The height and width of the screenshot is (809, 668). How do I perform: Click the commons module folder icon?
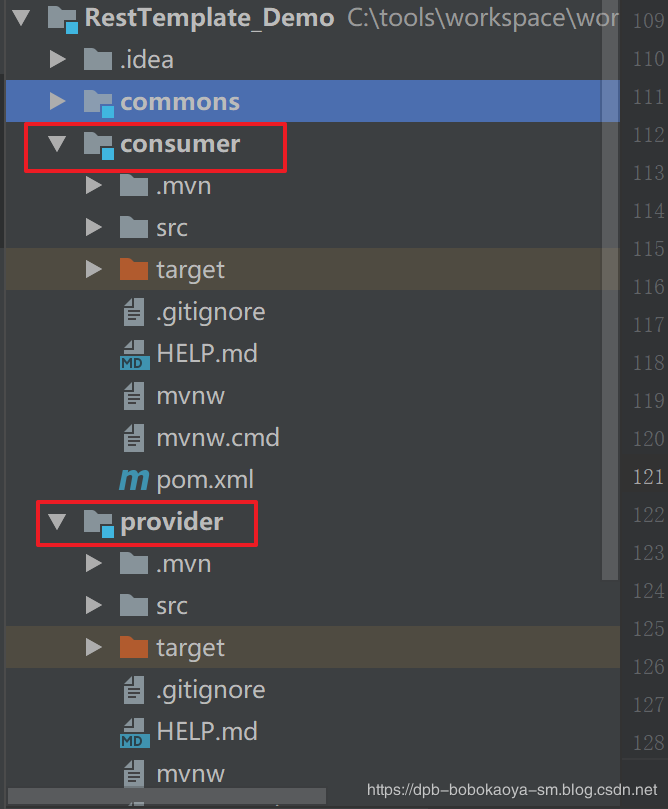(98, 102)
